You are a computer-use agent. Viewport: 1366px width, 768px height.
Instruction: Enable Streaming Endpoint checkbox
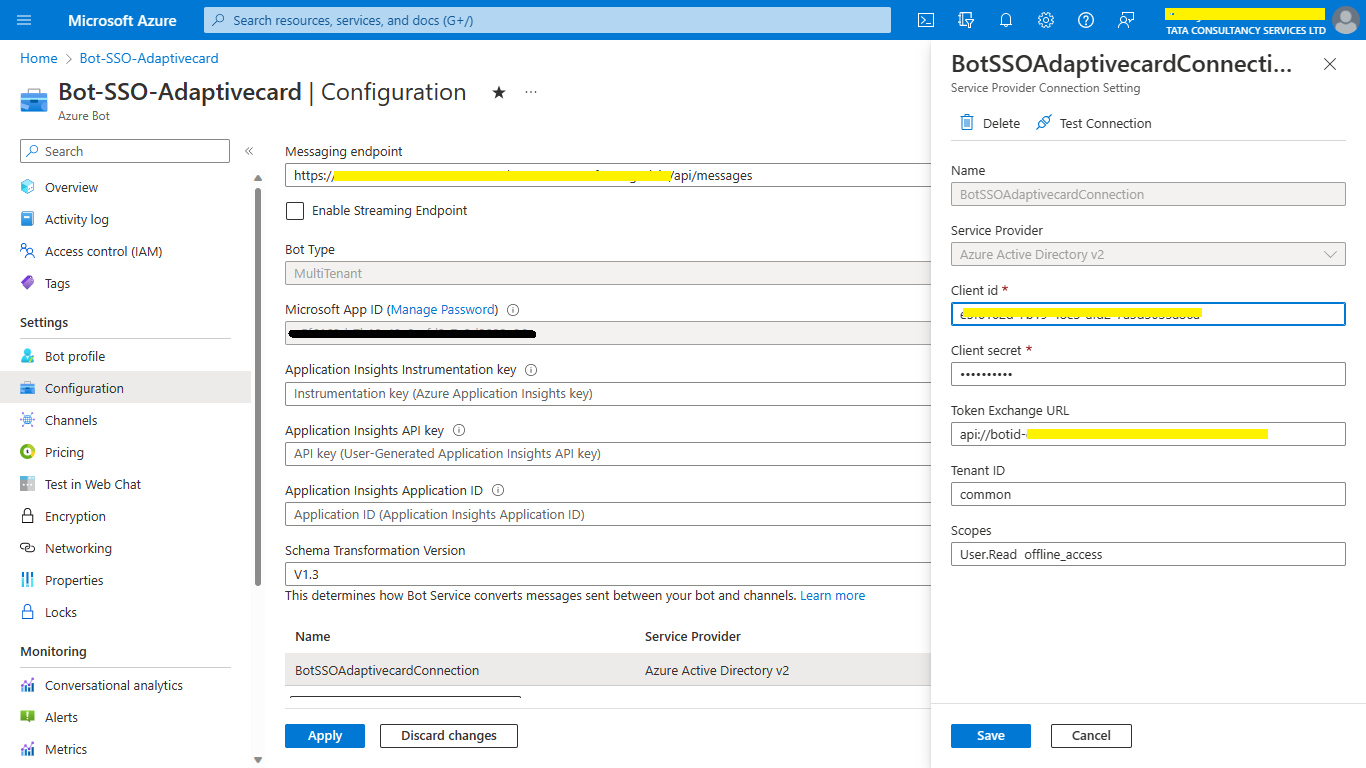295,211
